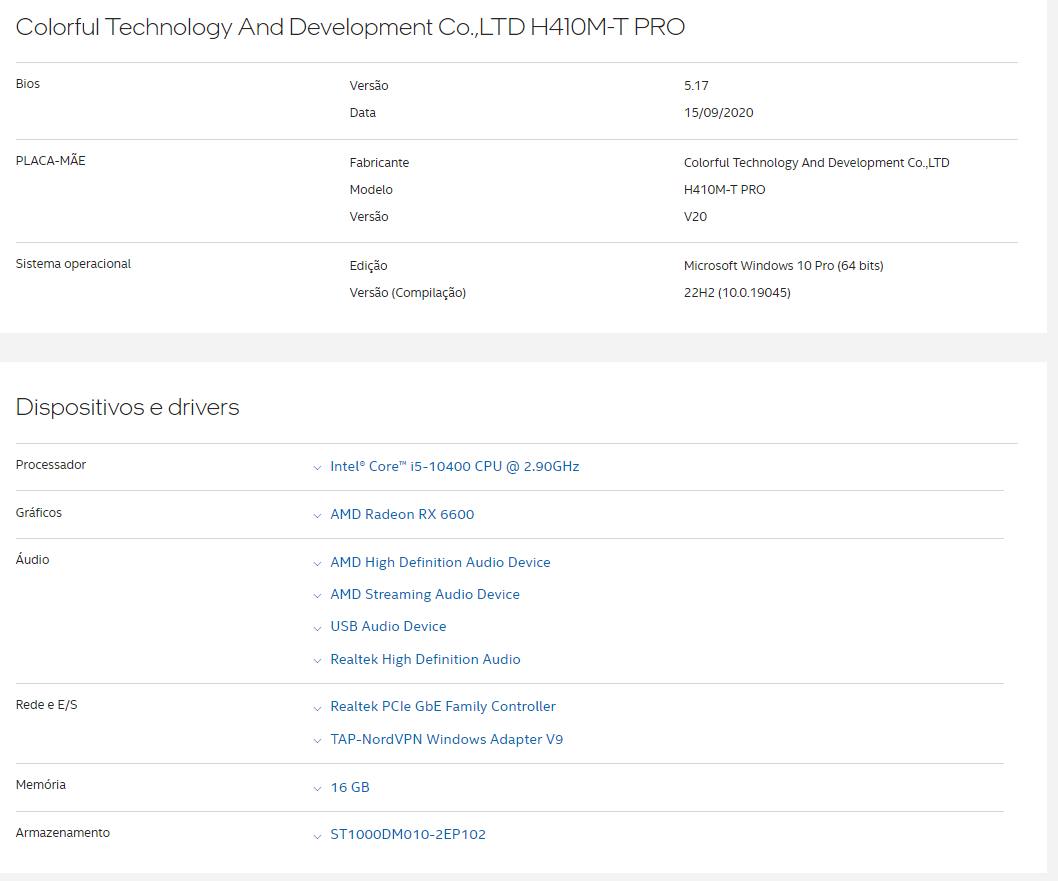
Task: Click the Gráficos row label
Action: click(38, 513)
